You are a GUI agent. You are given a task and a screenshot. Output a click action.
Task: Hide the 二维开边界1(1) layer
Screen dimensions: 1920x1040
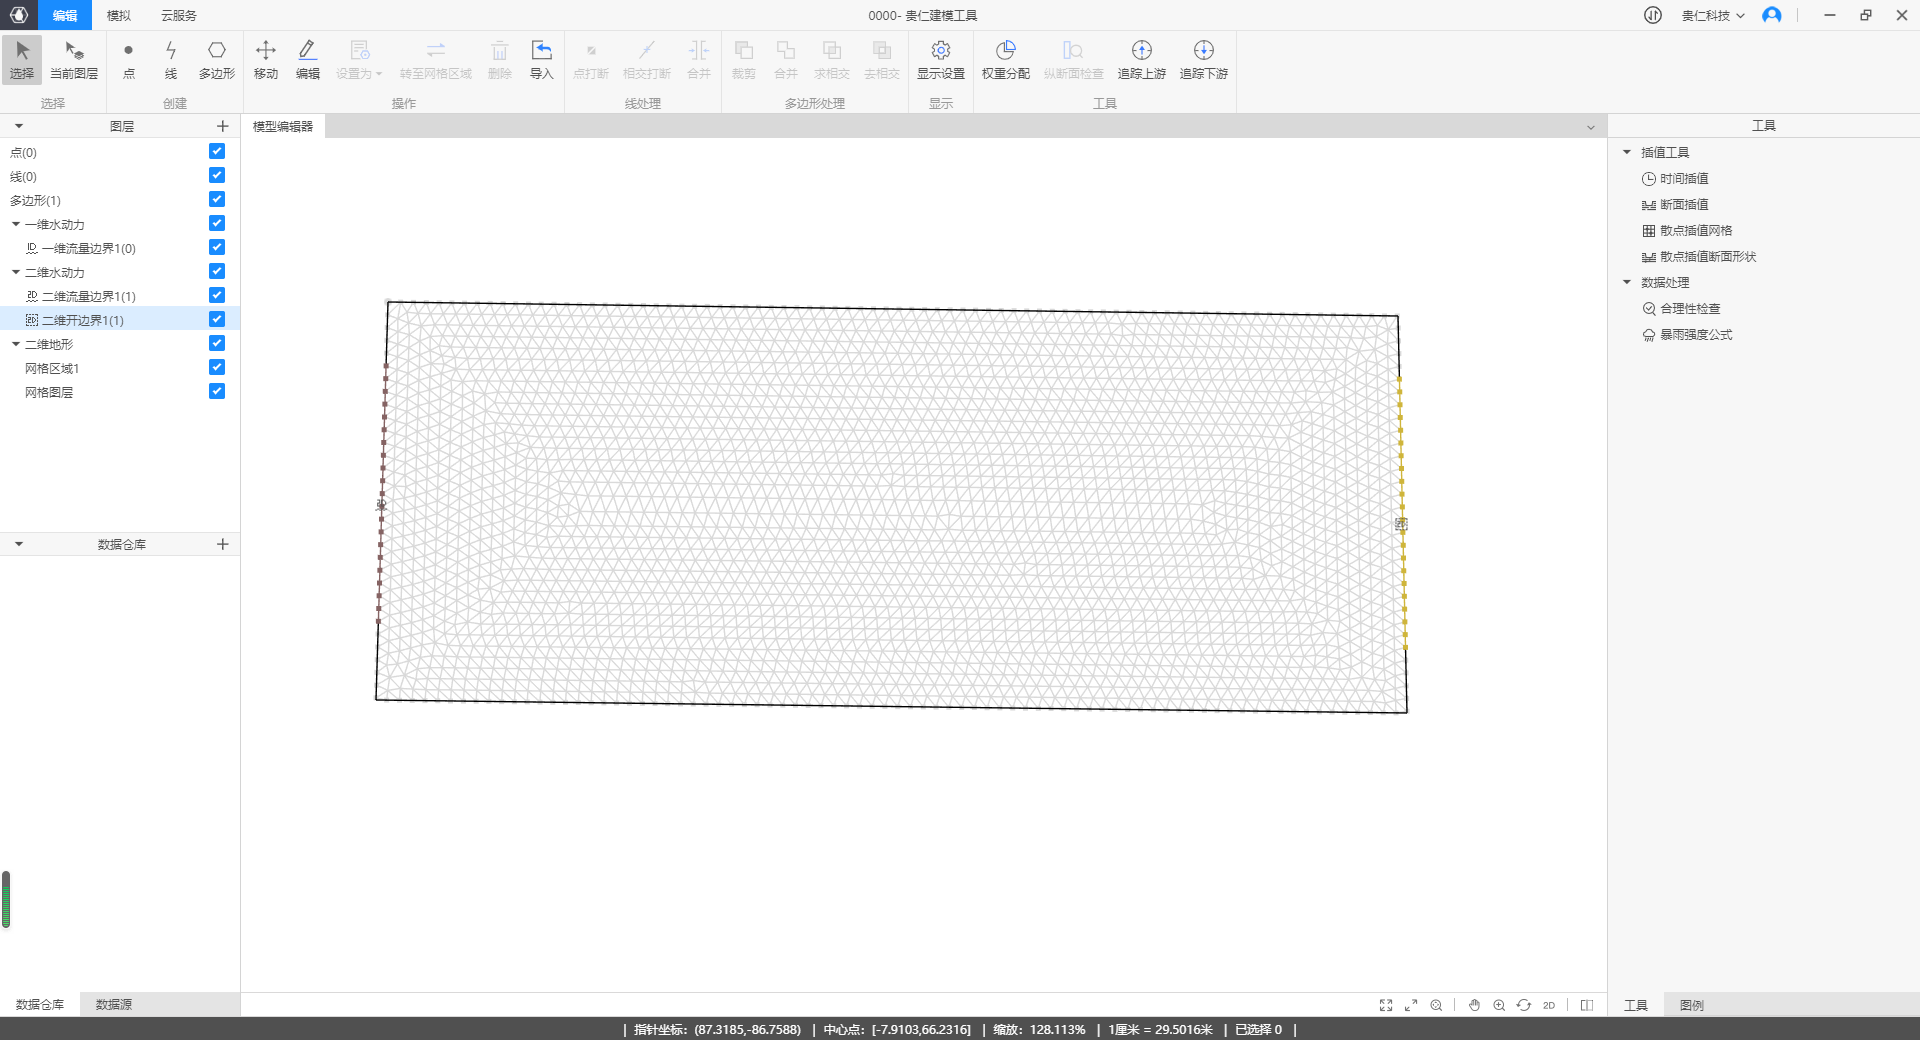coord(217,320)
